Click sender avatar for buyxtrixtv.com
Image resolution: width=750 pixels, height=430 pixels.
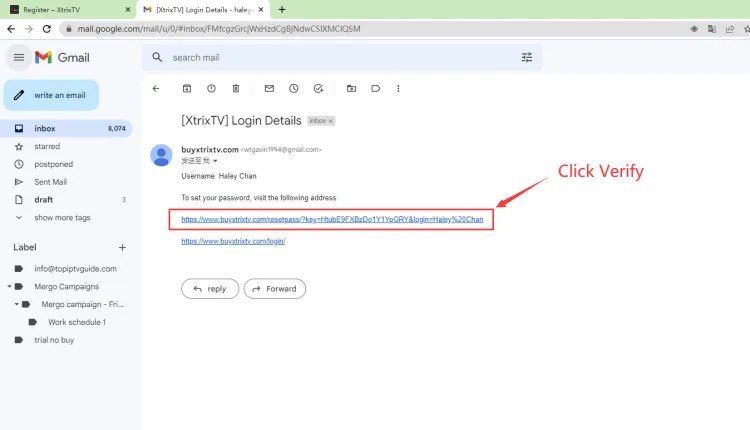(x=161, y=155)
